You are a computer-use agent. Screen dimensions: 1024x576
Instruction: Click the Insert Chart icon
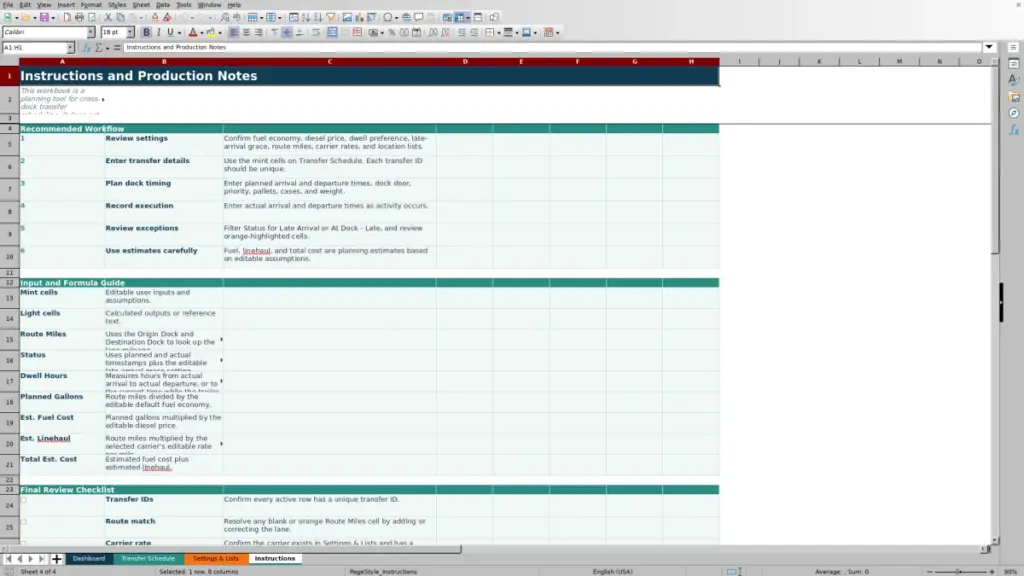[x=359, y=18]
